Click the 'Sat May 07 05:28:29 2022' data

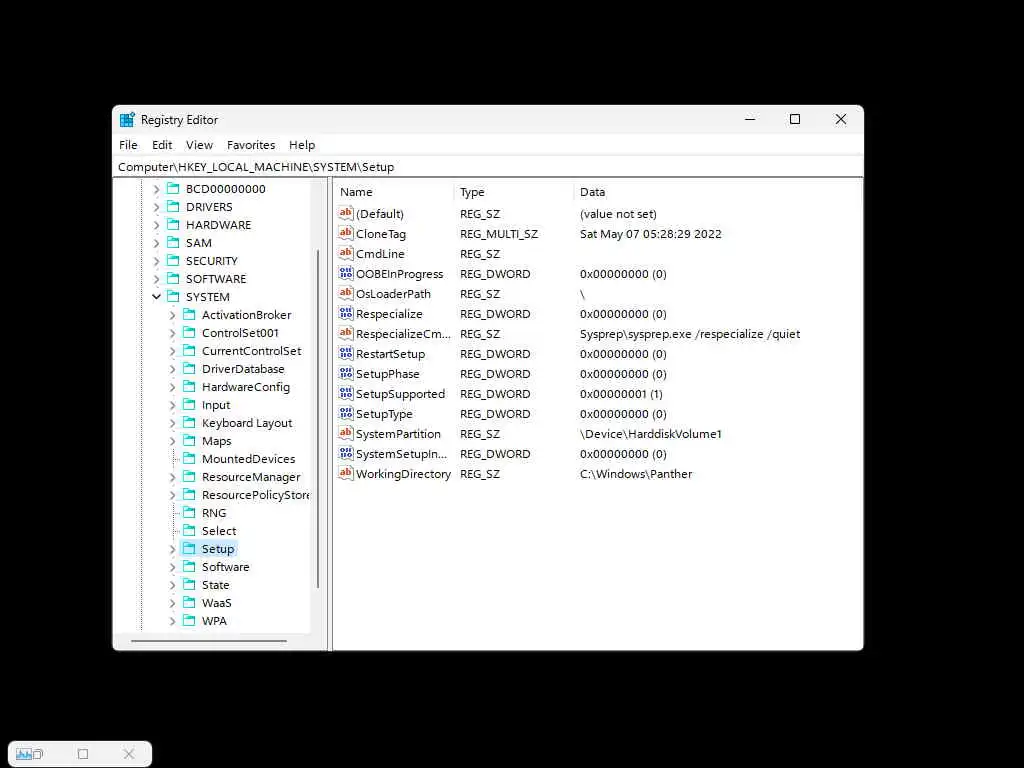tap(650, 234)
